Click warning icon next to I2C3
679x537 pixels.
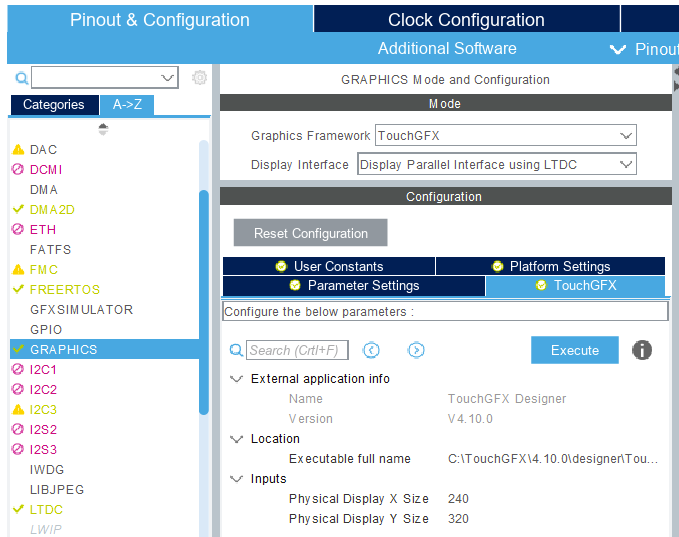[18, 409]
